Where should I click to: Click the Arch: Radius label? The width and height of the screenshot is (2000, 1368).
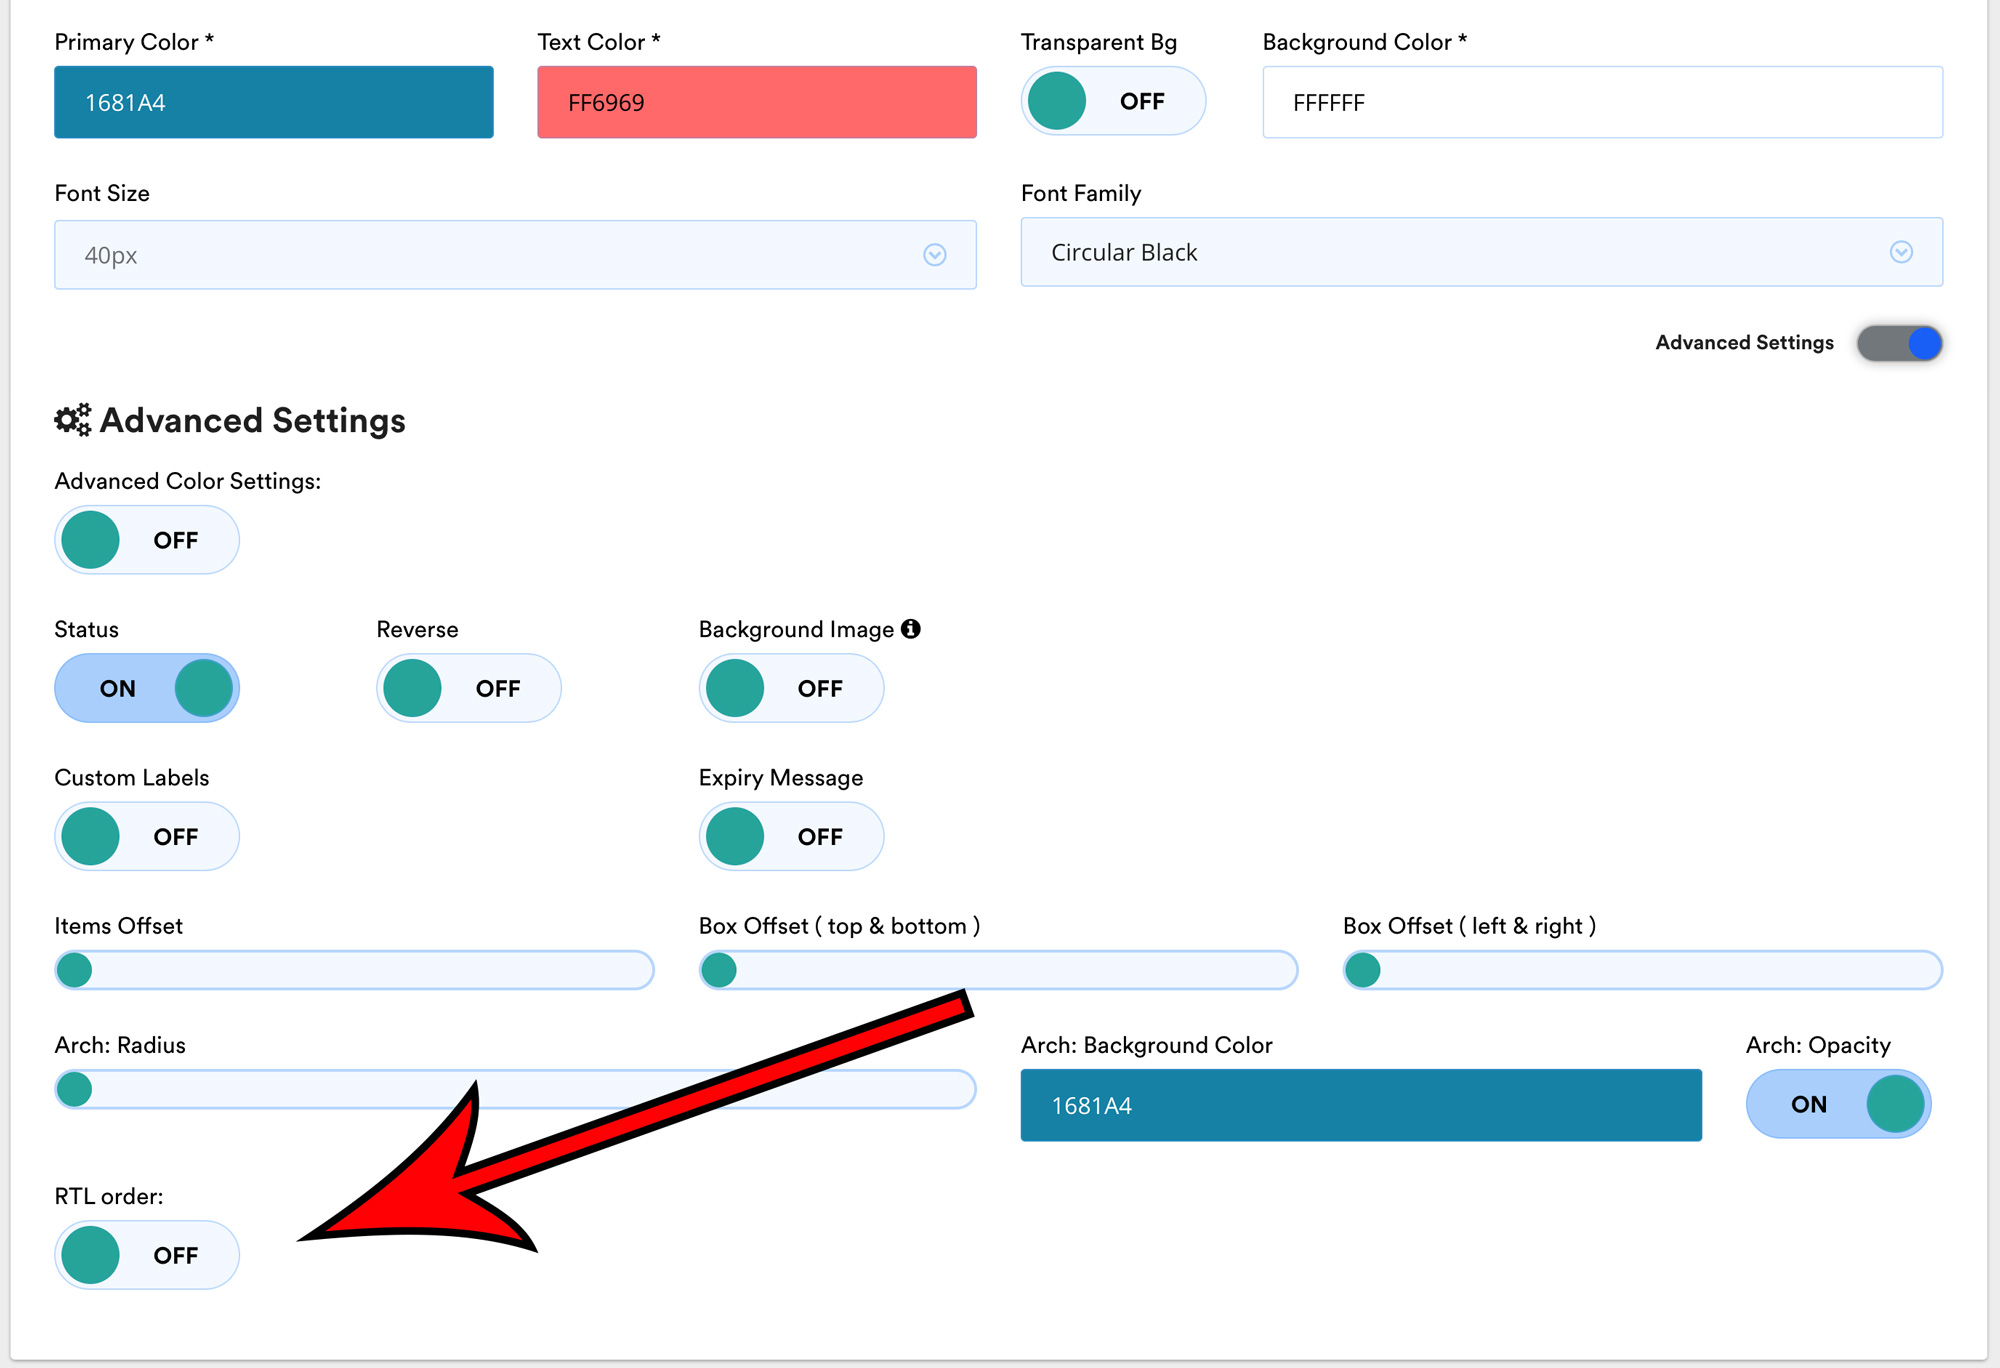tap(120, 1045)
